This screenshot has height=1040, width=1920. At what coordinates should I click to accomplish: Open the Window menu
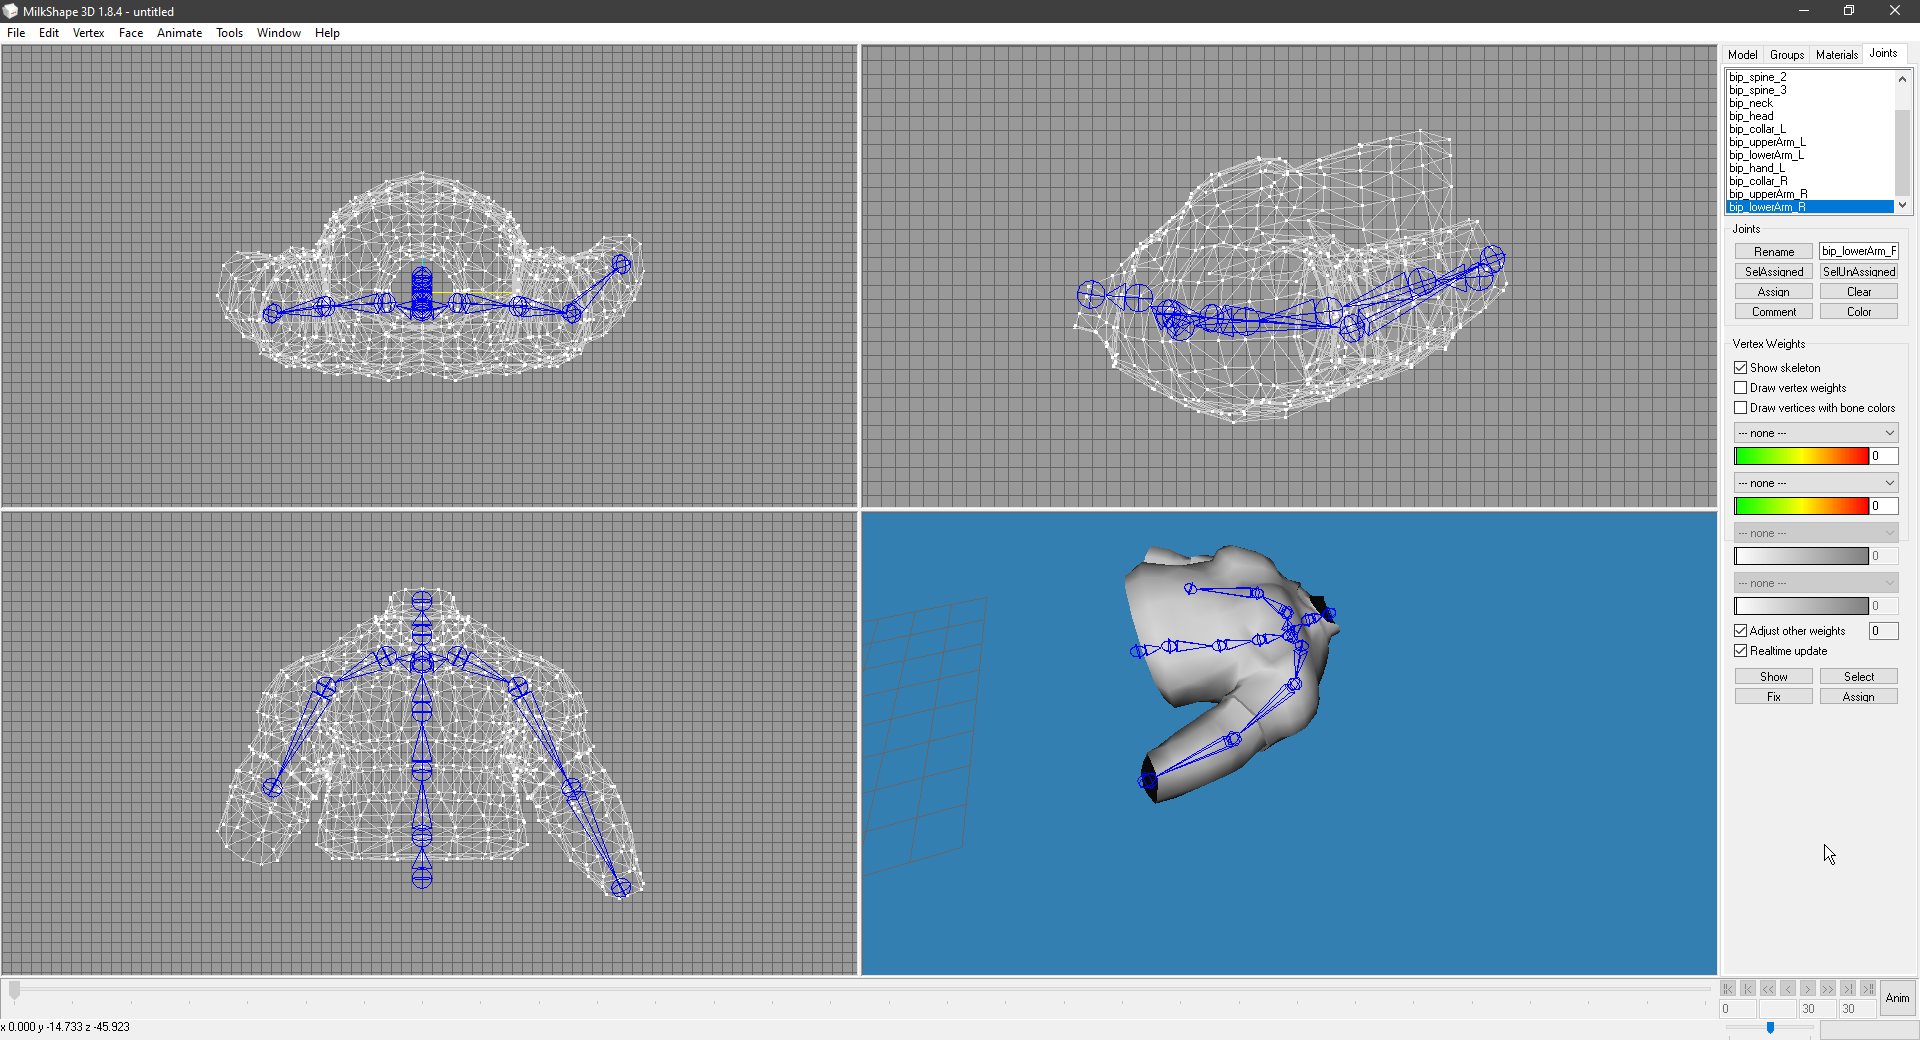point(278,33)
